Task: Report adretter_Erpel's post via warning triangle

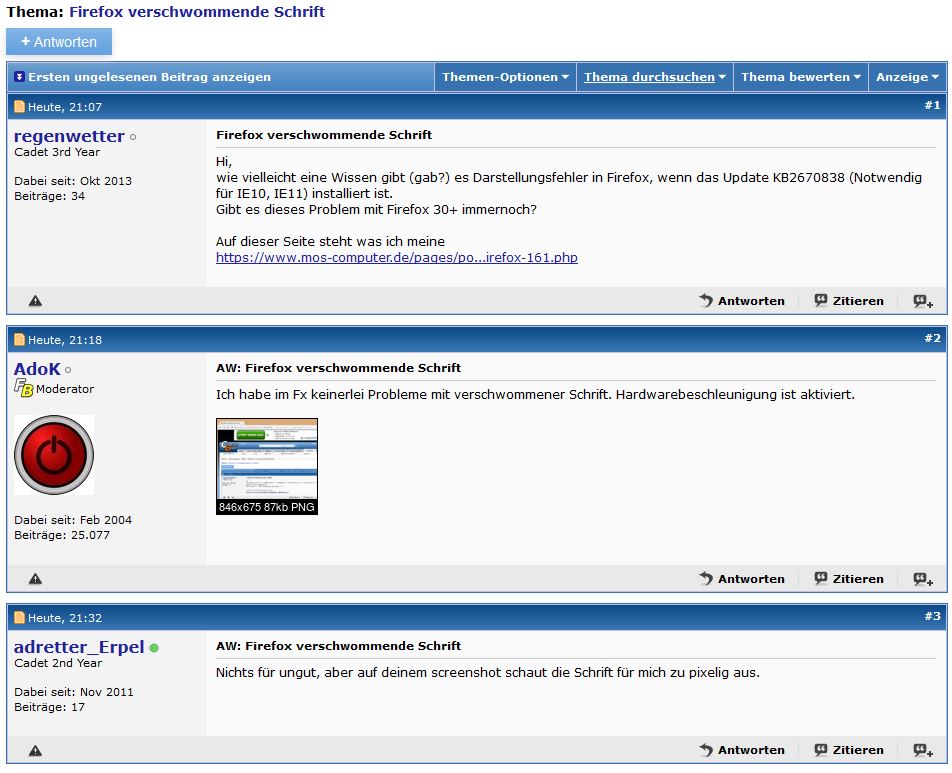Action: point(35,751)
